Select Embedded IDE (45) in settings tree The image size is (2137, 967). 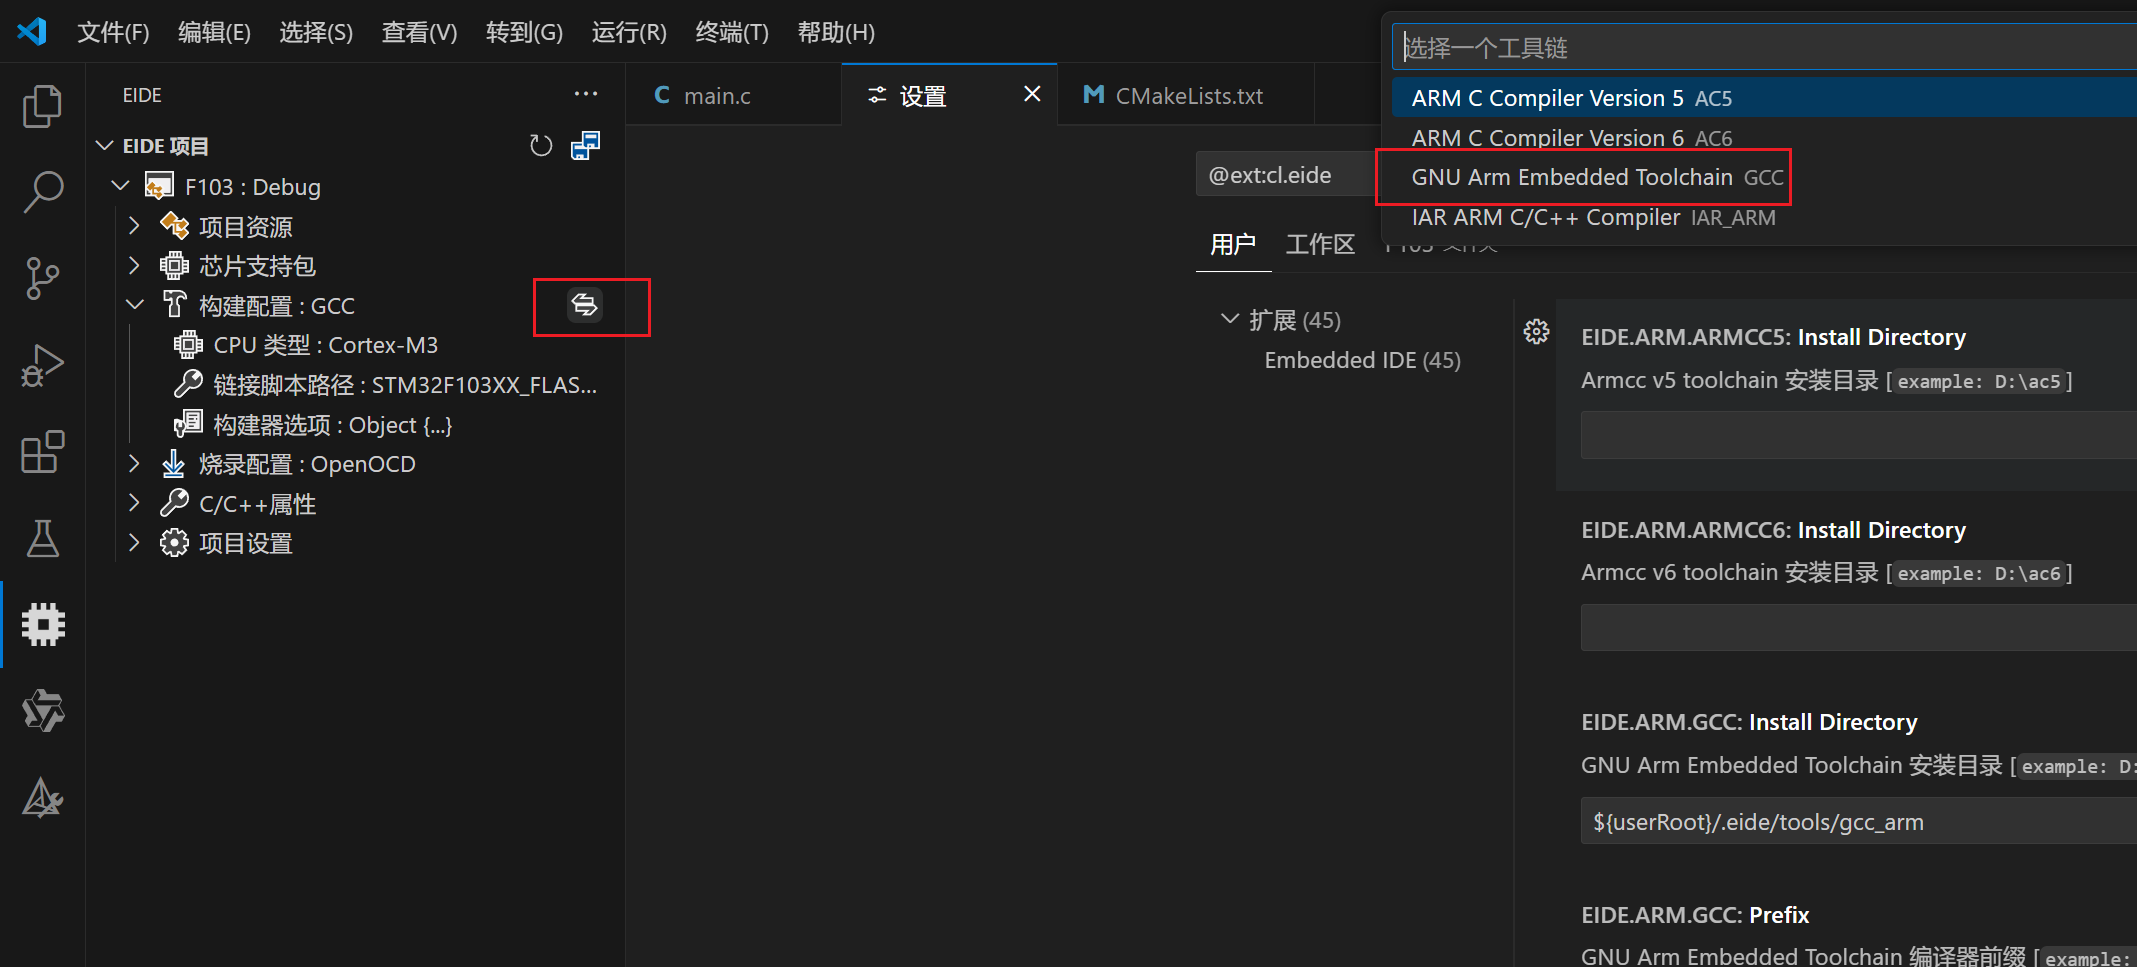coord(1362,360)
